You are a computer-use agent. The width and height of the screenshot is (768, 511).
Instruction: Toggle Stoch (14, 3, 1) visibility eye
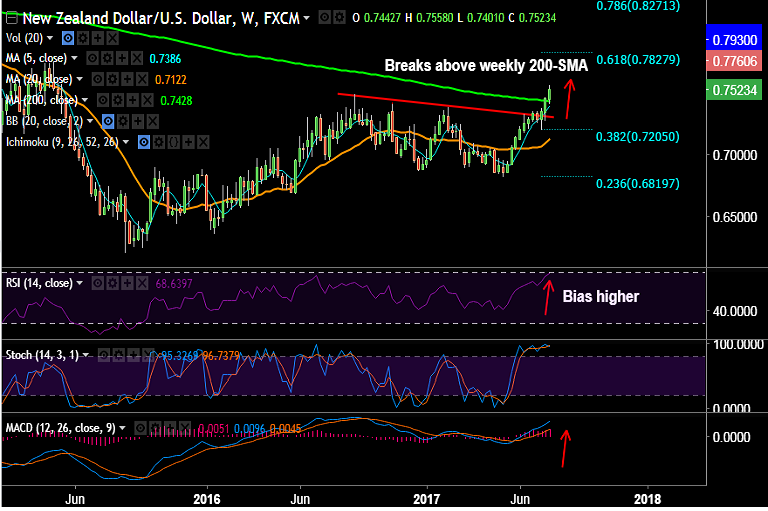click(x=103, y=355)
